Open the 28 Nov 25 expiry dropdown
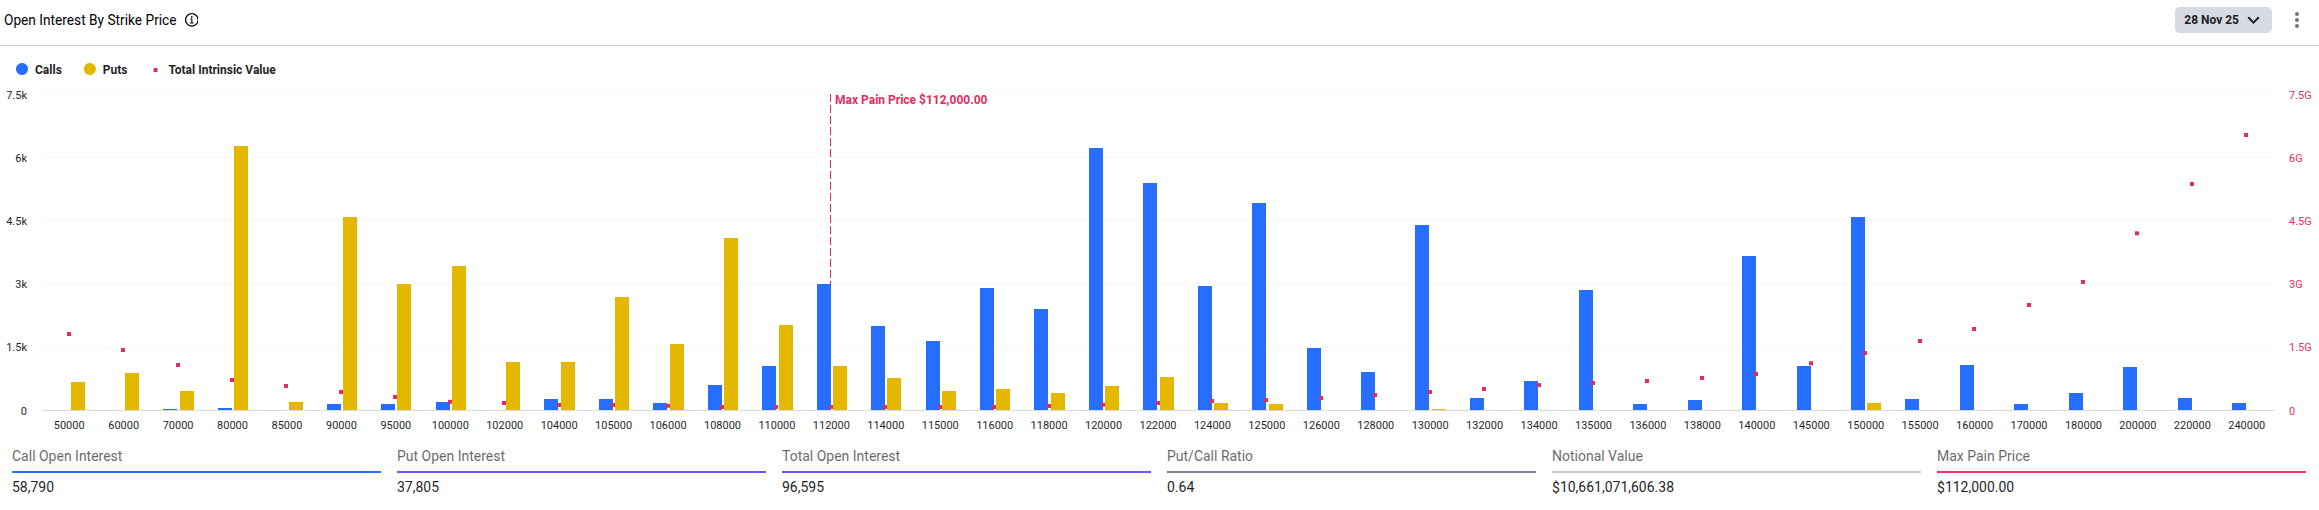The width and height of the screenshot is (2319, 510). pyautogui.click(x=2223, y=20)
